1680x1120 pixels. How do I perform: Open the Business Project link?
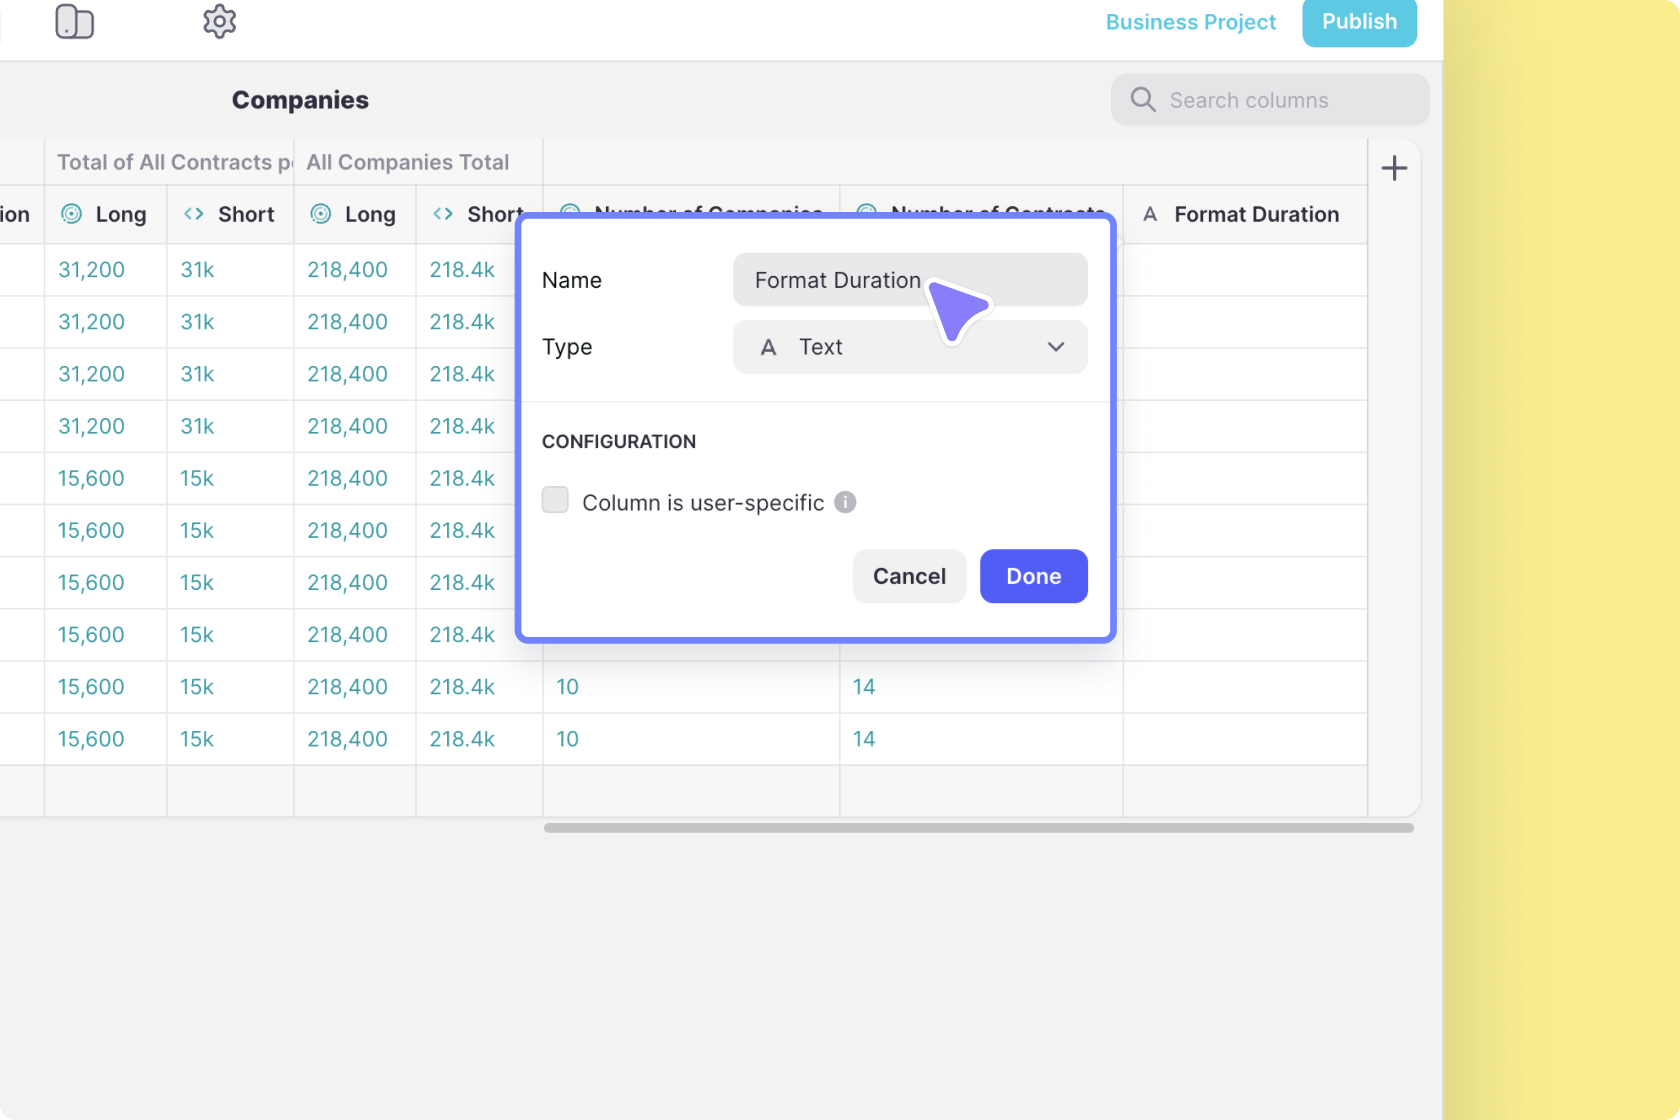[1190, 22]
